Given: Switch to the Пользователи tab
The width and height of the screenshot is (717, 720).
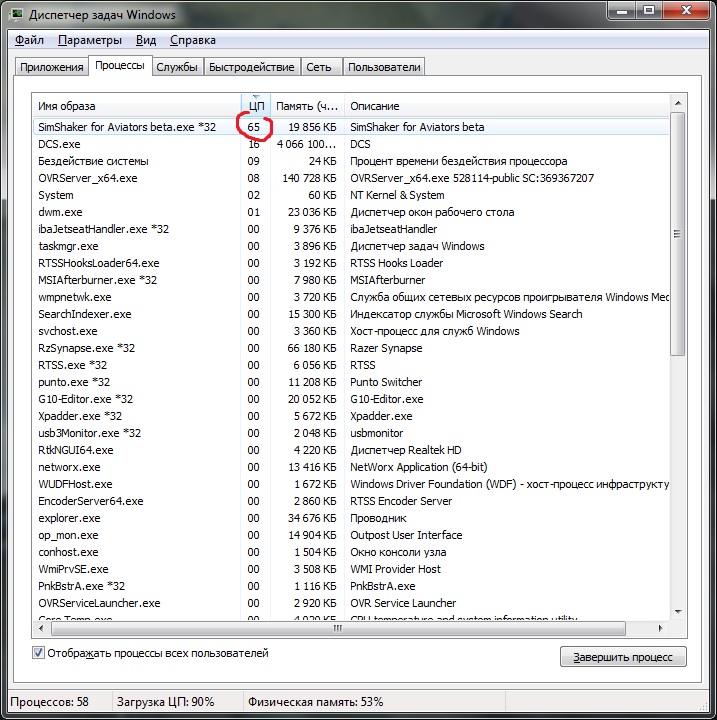Looking at the screenshot, I should click(384, 67).
